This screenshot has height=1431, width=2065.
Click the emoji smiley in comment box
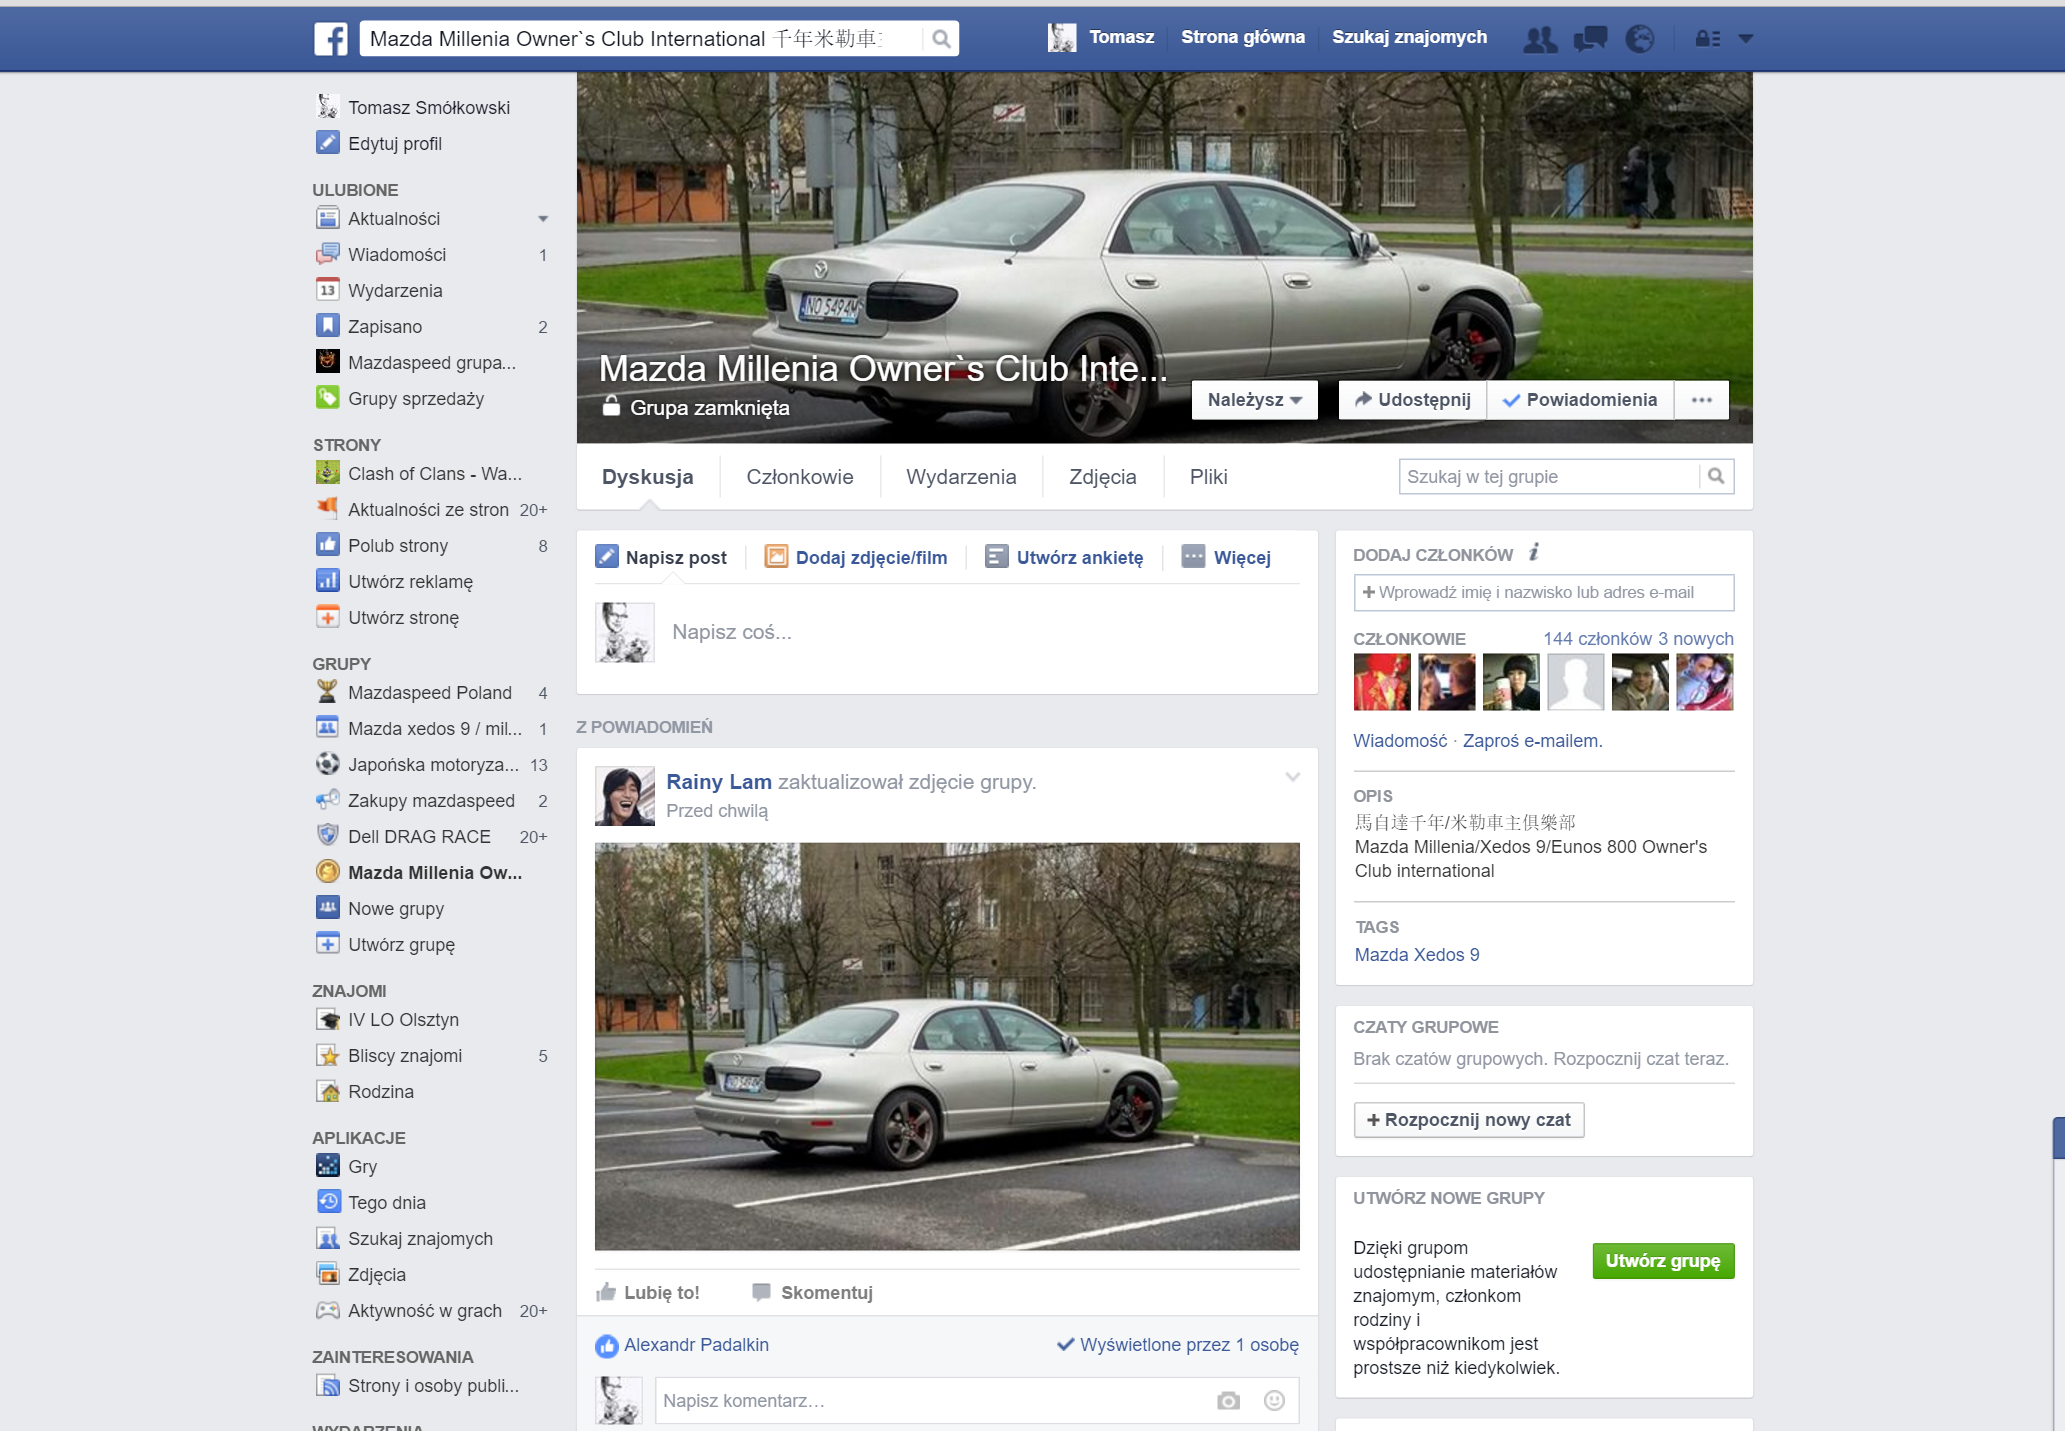click(1274, 1401)
